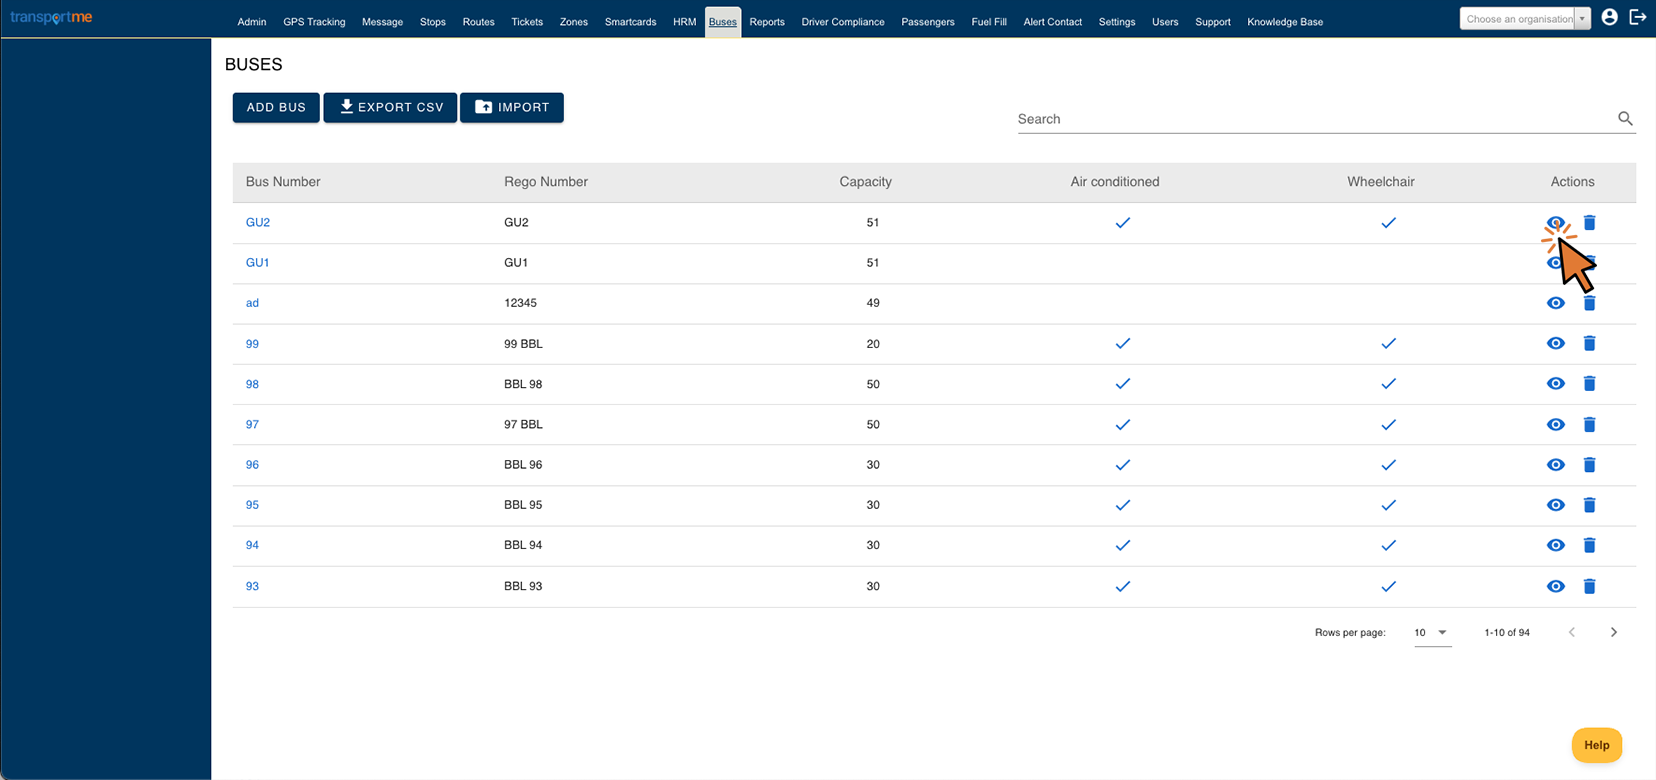Open the Alert Contact menu
This screenshot has height=780, width=1656.
point(1052,22)
